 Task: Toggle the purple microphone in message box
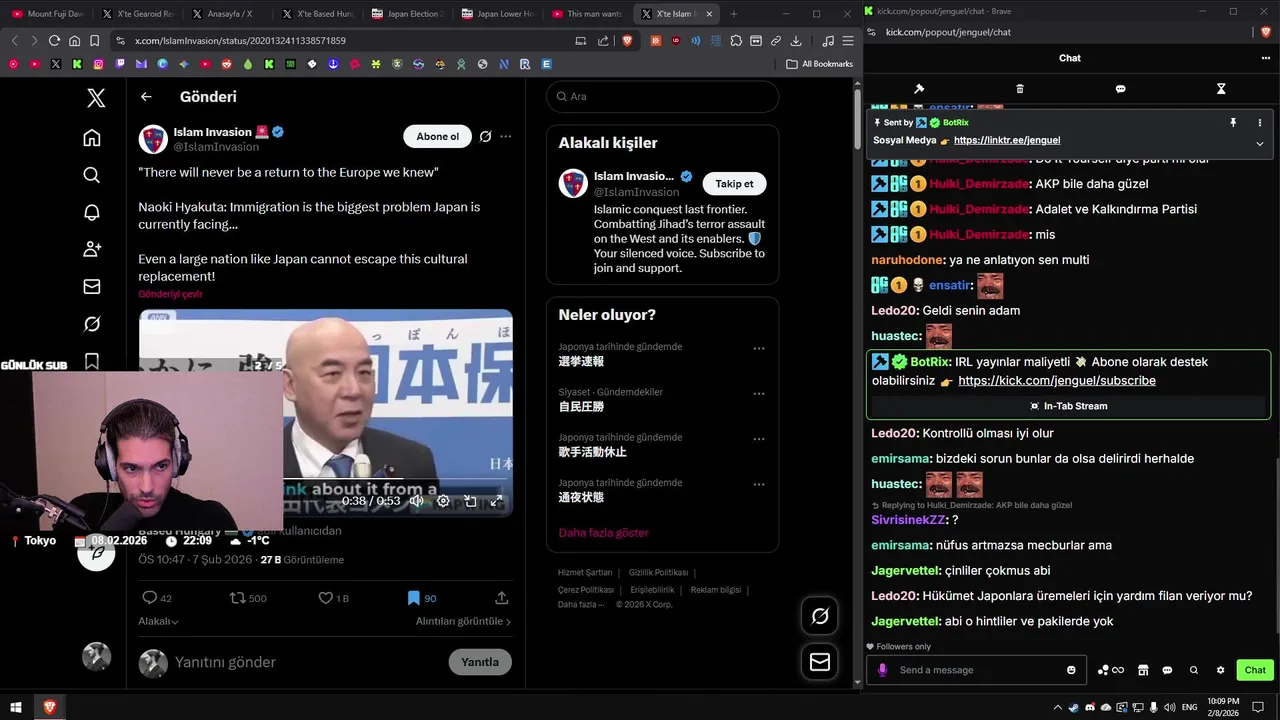click(x=882, y=670)
